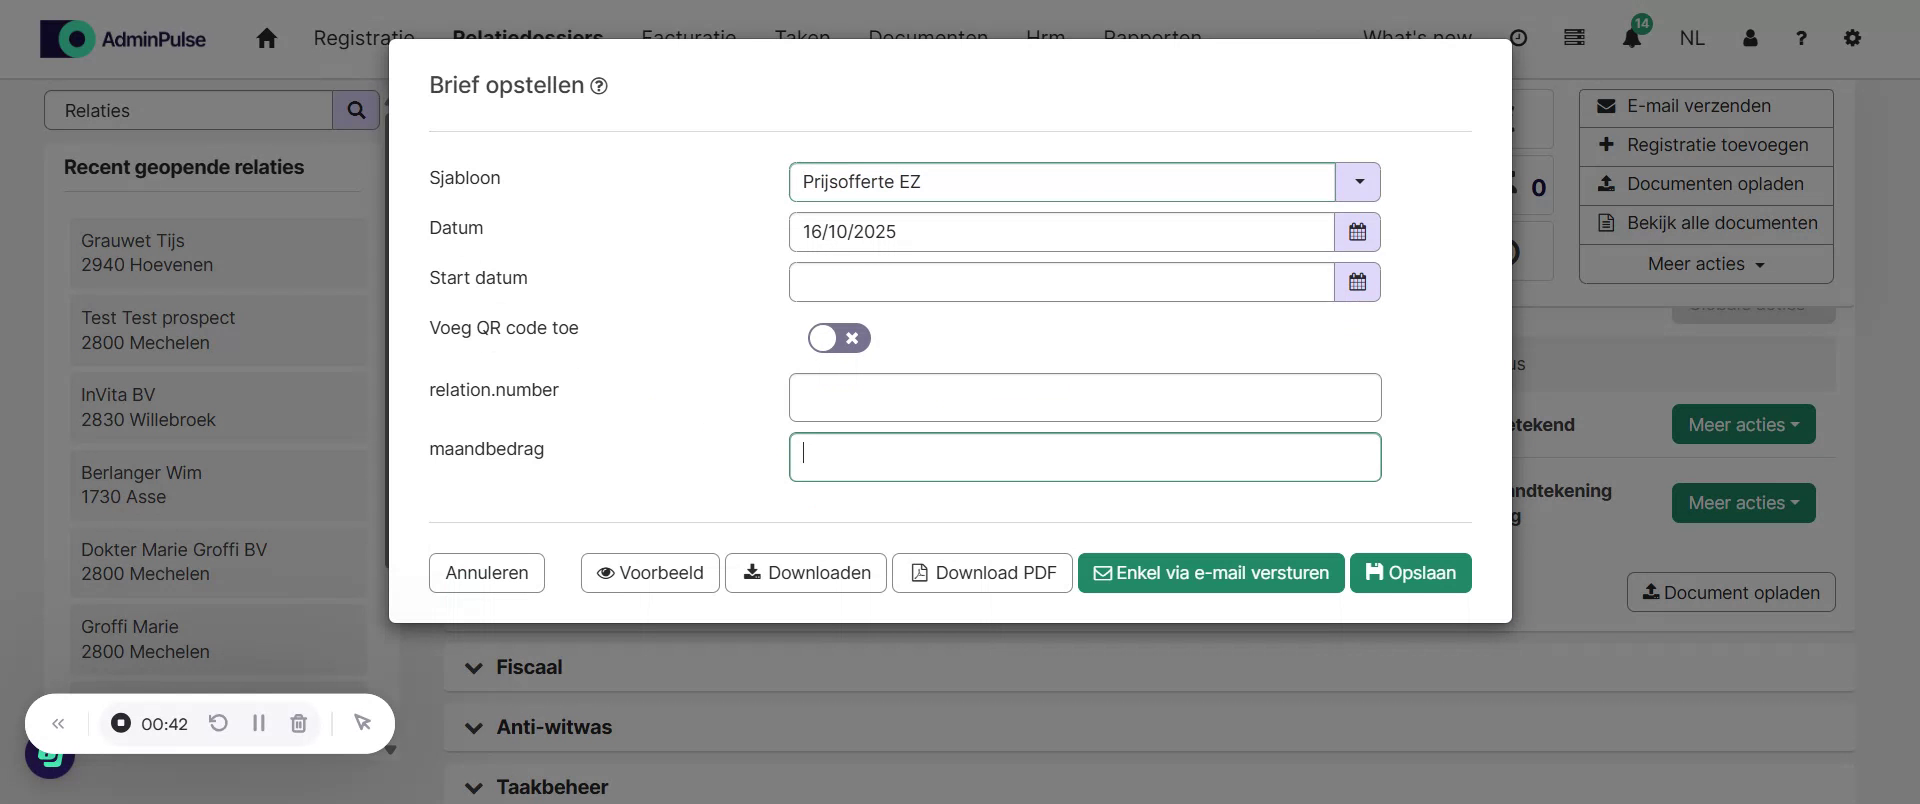The width and height of the screenshot is (1920, 804).
Task: Open the lower green Meer acties dropdown
Action: click(1743, 503)
